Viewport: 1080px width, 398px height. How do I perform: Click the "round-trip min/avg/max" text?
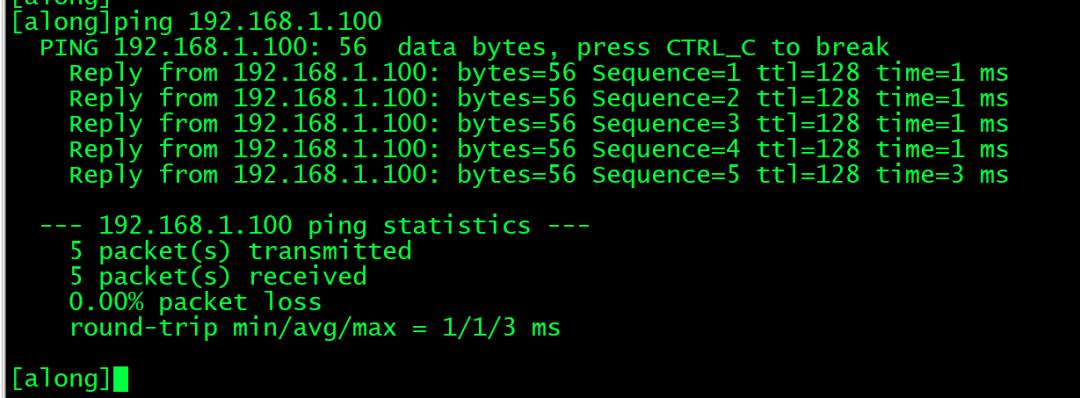click(233, 327)
